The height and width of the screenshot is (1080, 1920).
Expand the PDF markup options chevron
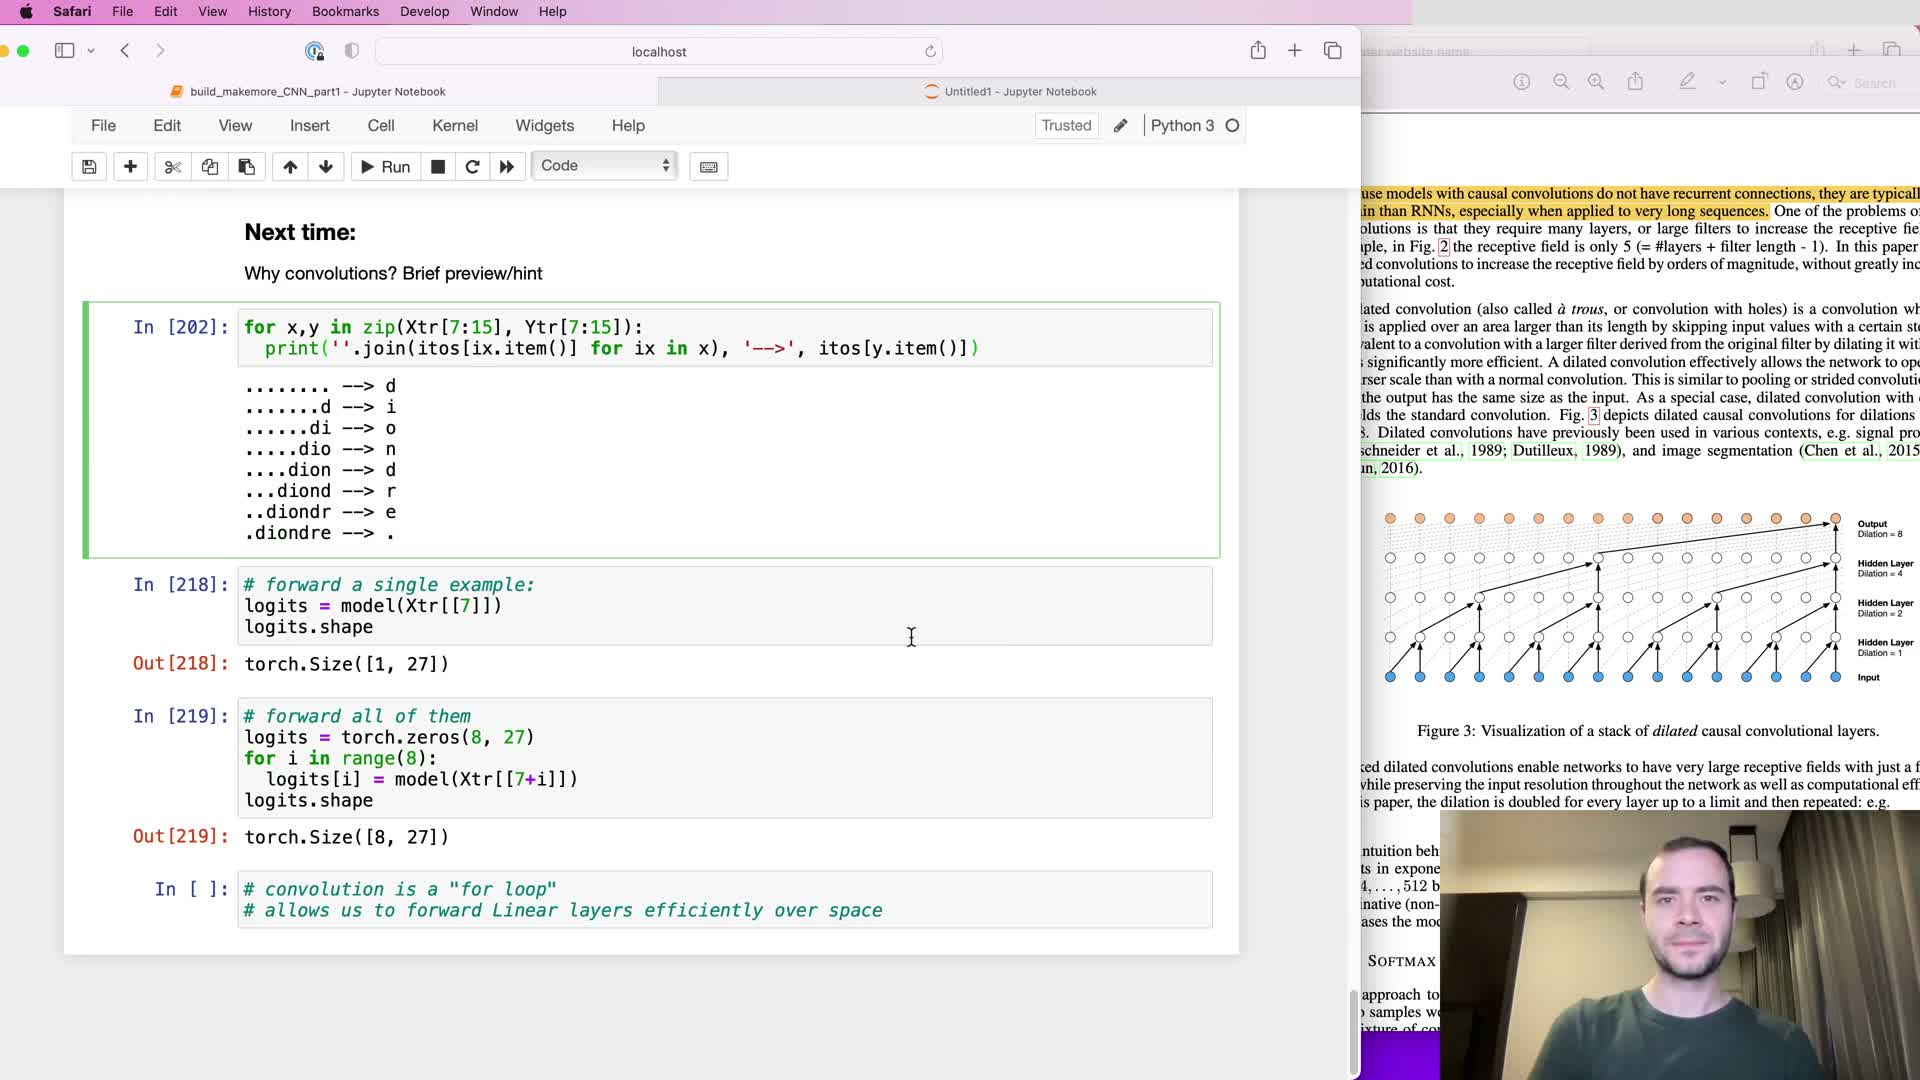coord(1722,83)
